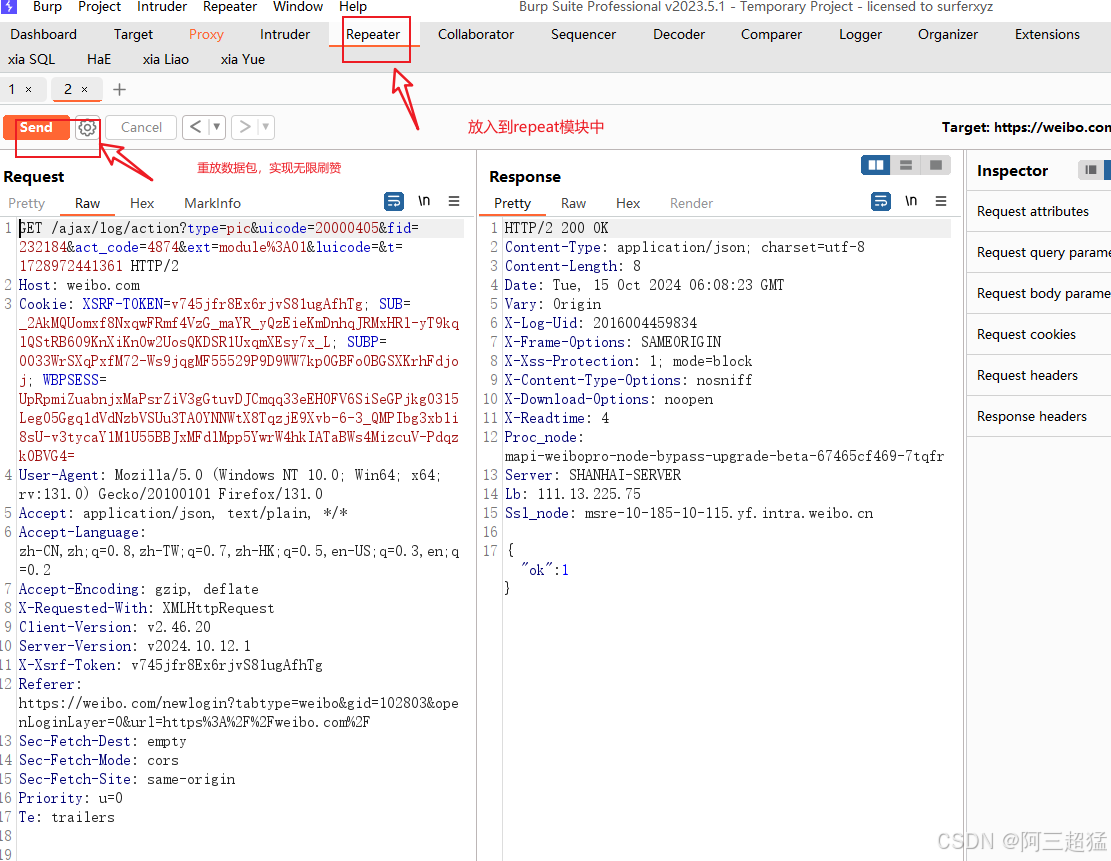
Task: Click the Host: weibo.com line in the request
Action: click(79, 285)
